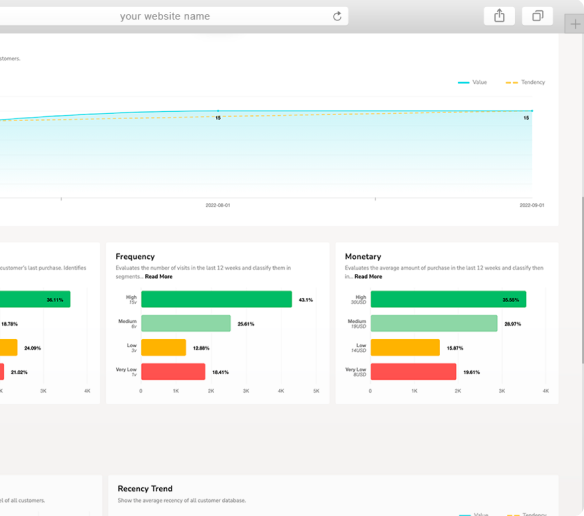Click the Recency red bar with 21.02%

[x=2, y=372]
